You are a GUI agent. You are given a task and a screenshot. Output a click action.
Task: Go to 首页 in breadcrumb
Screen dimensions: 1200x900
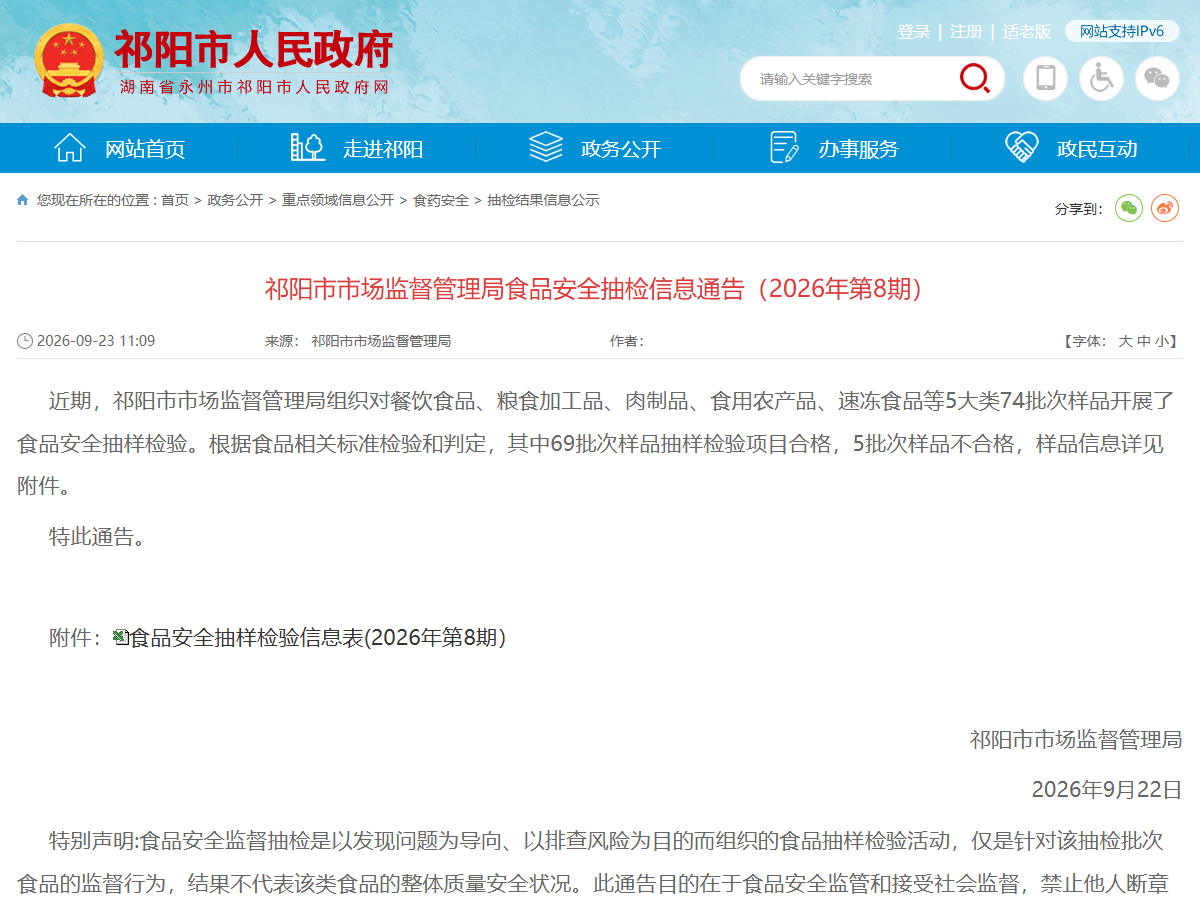coord(175,200)
